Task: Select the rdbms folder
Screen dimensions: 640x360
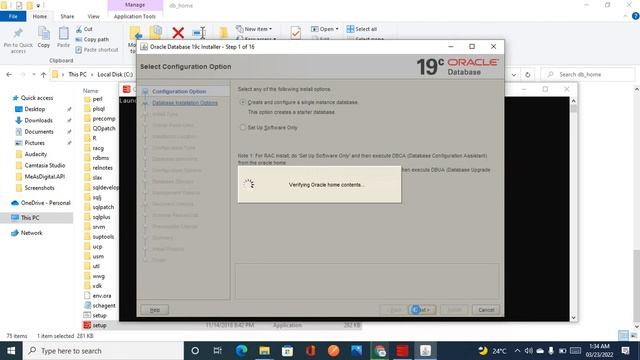Action: (100, 158)
